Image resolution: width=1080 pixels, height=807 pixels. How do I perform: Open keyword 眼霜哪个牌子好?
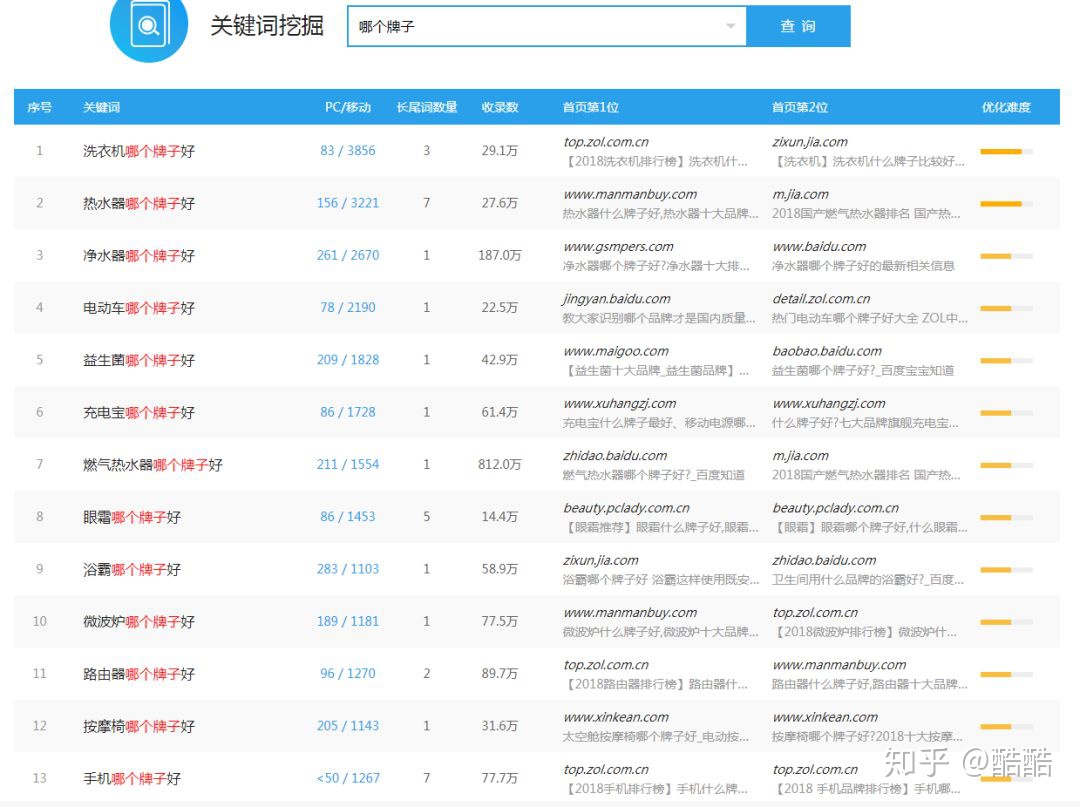point(132,517)
